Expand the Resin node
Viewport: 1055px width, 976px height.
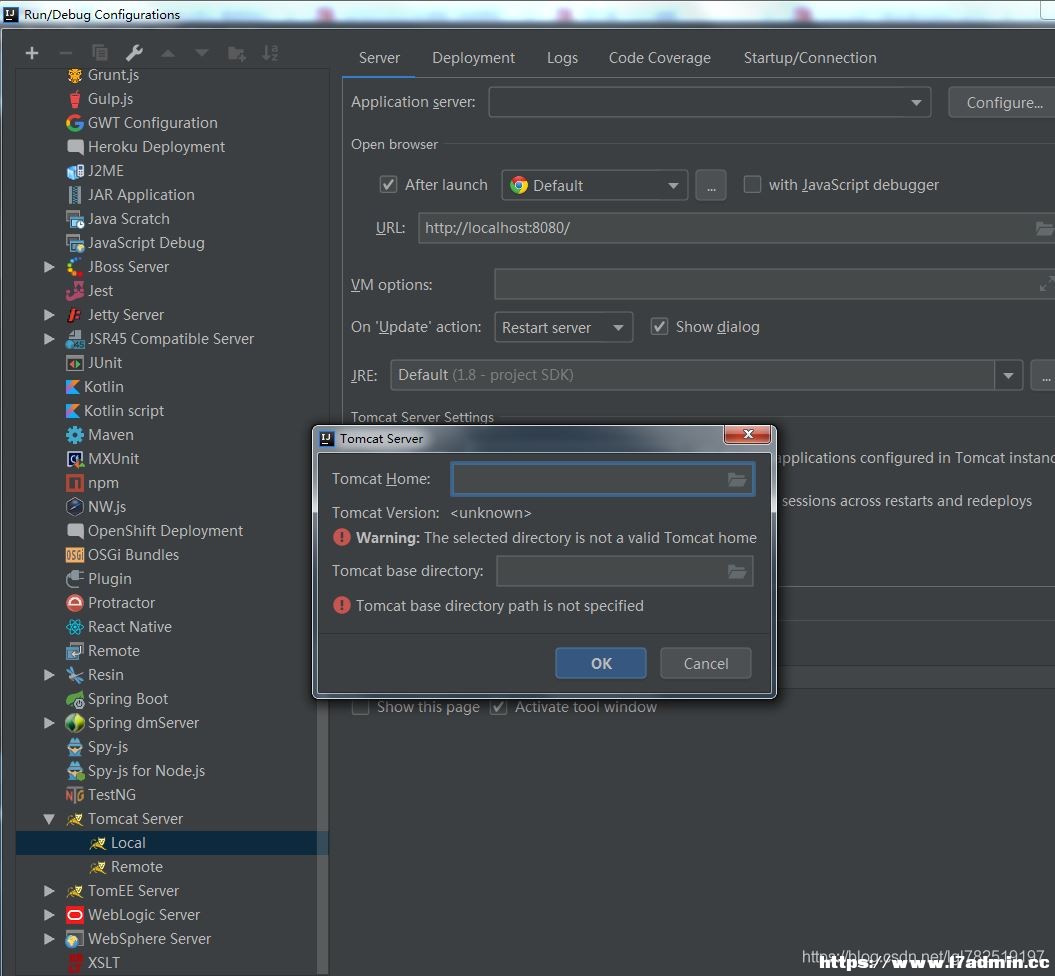click(49, 675)
